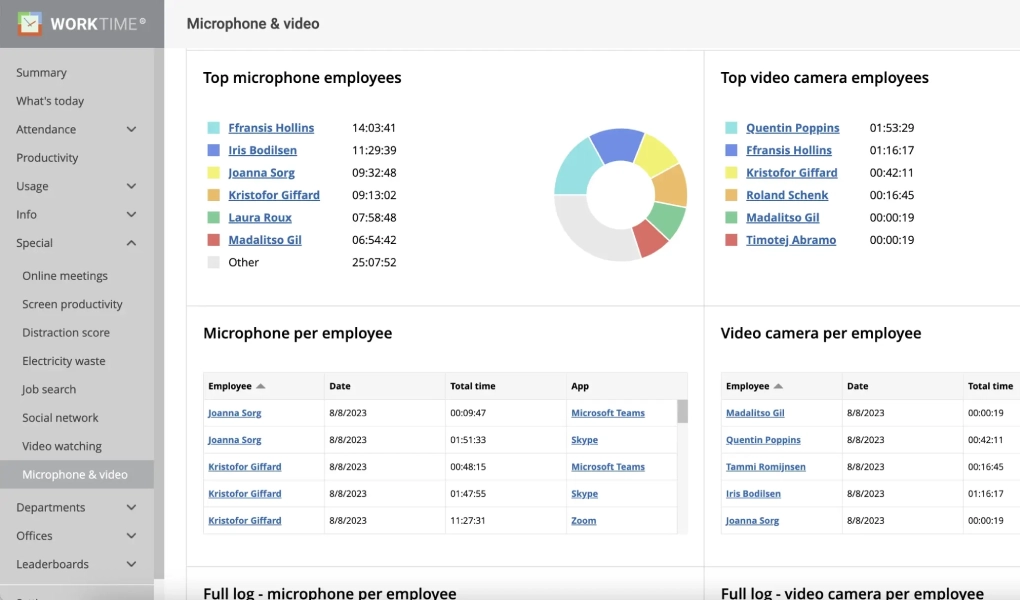The width and height of the screenshot is (1020, 600).
Task: Click Iris Bodilsen blue legend swatch
Action: tap(213, 150)
